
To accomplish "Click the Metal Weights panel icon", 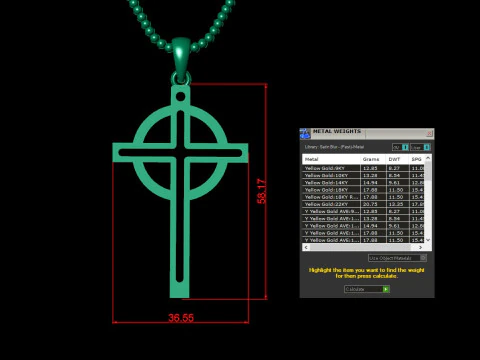I will pos(305,133).
